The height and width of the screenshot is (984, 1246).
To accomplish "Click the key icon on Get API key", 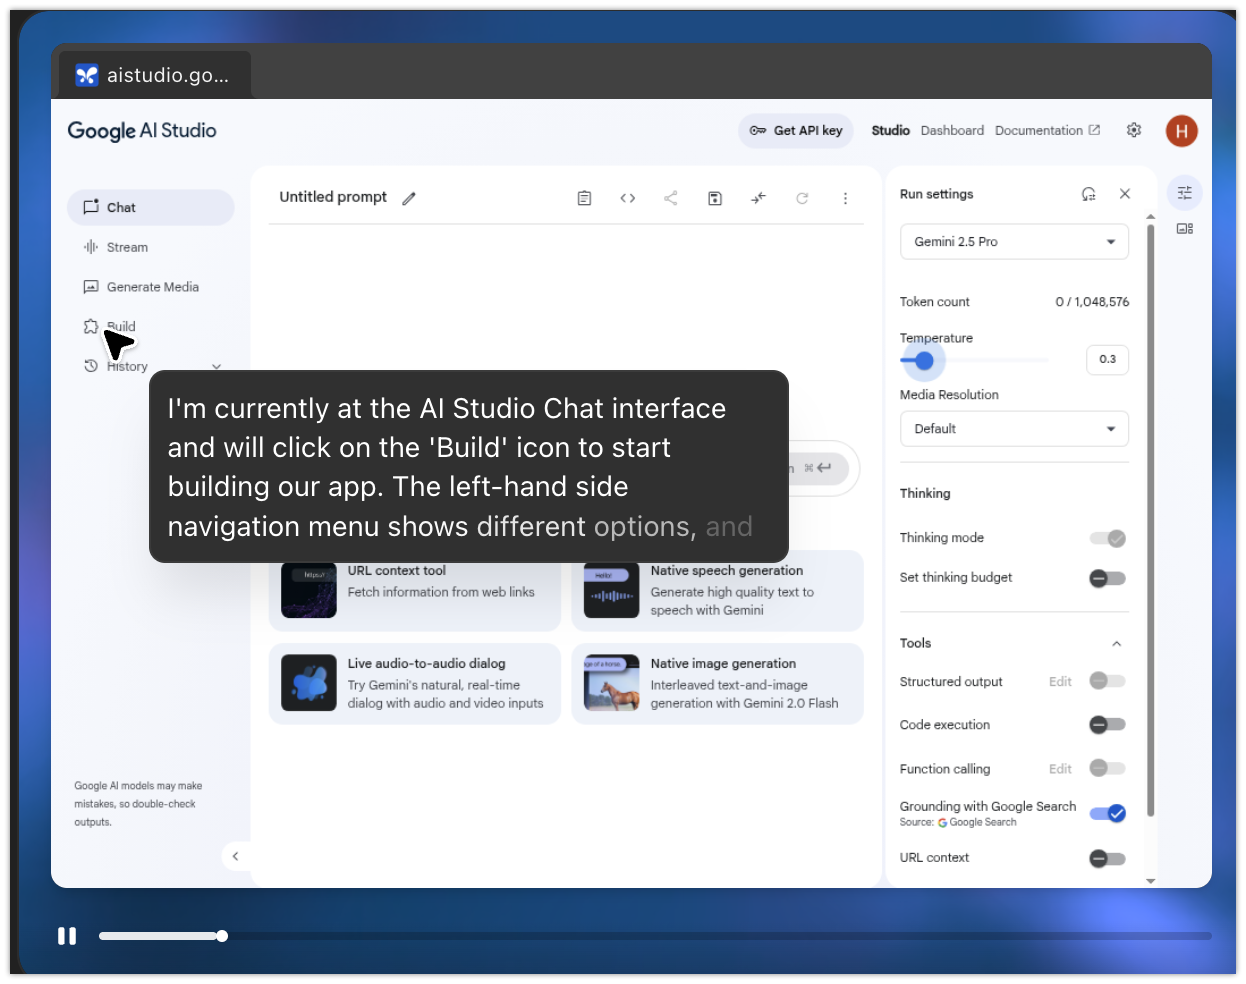I will (758, 130).
